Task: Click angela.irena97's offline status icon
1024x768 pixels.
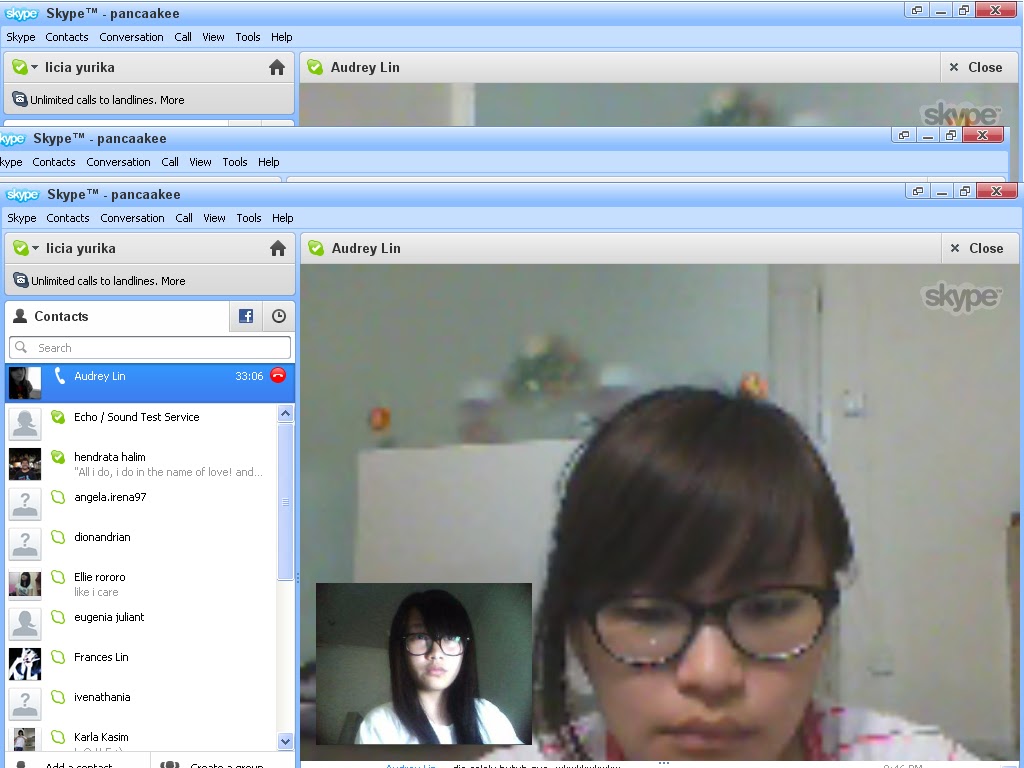Action: pos(58,497)
